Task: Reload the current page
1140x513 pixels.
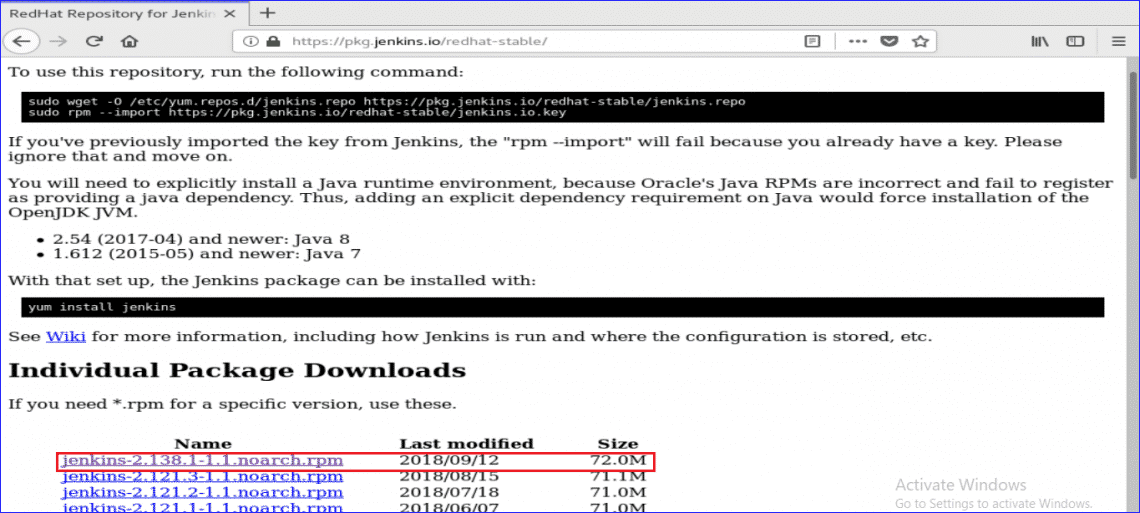Action: [93, 41]
